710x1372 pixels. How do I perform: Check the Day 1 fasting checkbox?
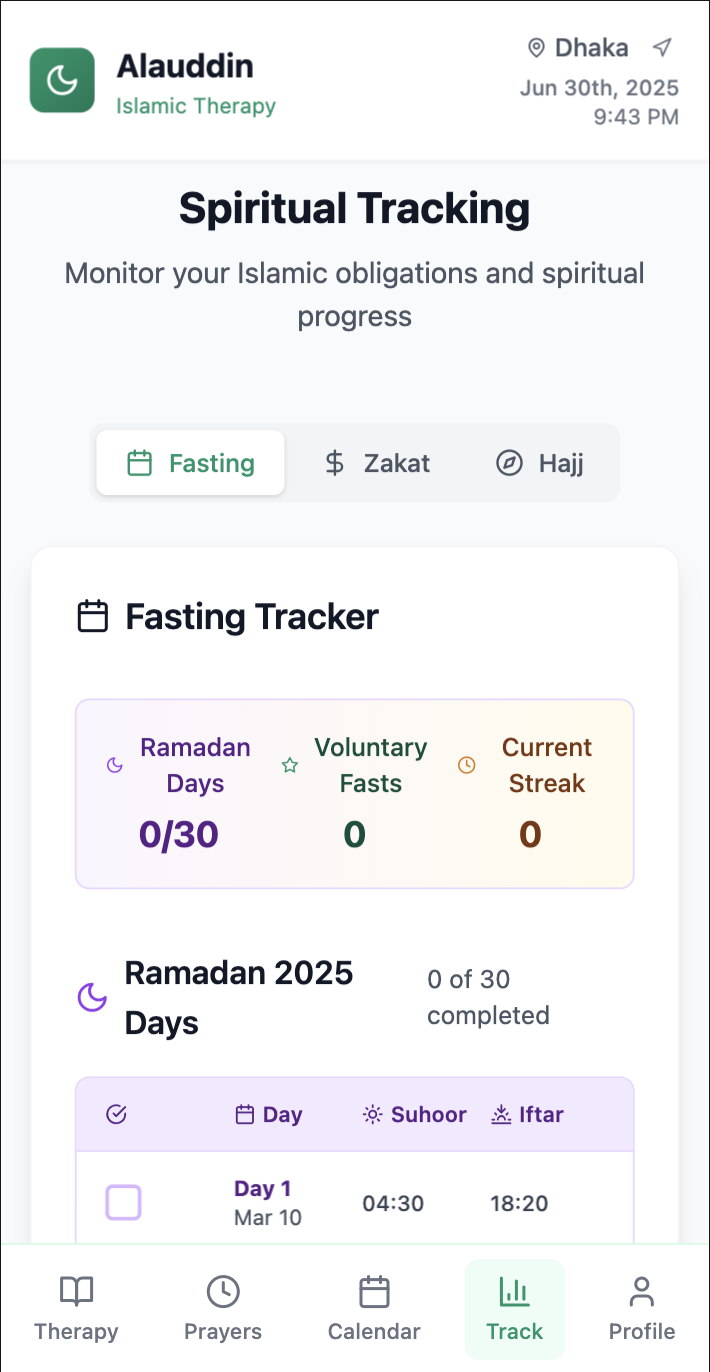tap(124, 1203)
